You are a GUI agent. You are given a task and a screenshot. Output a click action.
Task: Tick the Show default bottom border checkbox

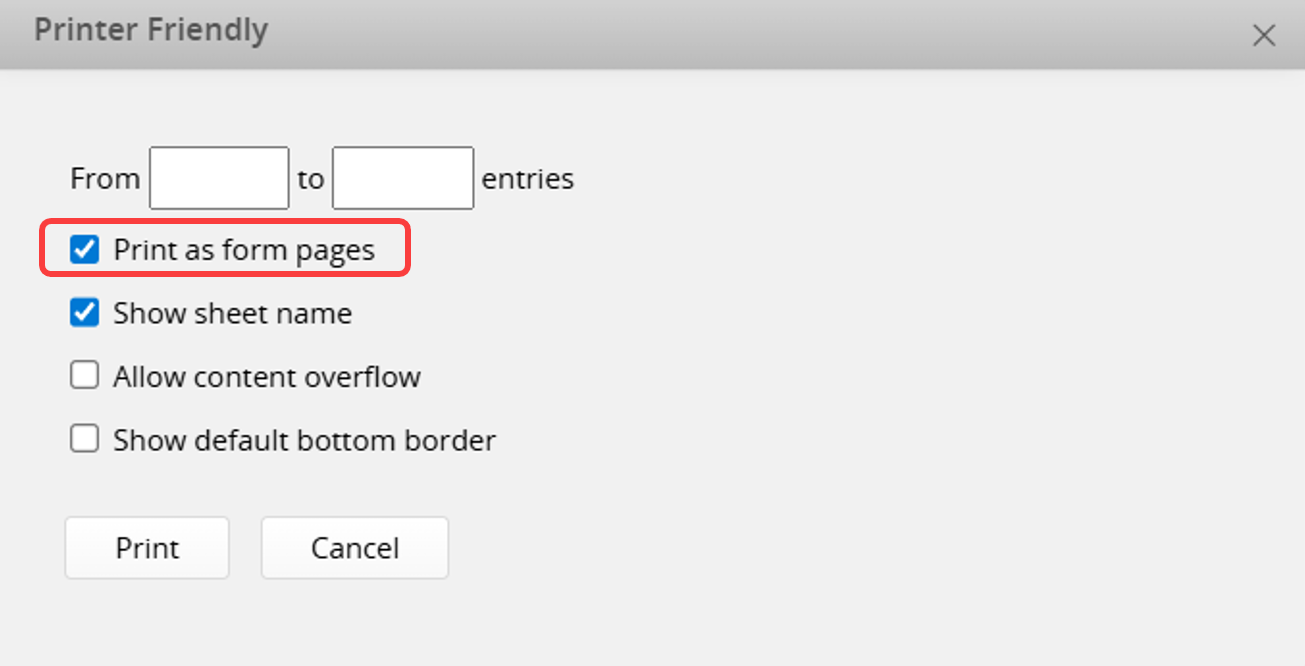pos(85,439)
